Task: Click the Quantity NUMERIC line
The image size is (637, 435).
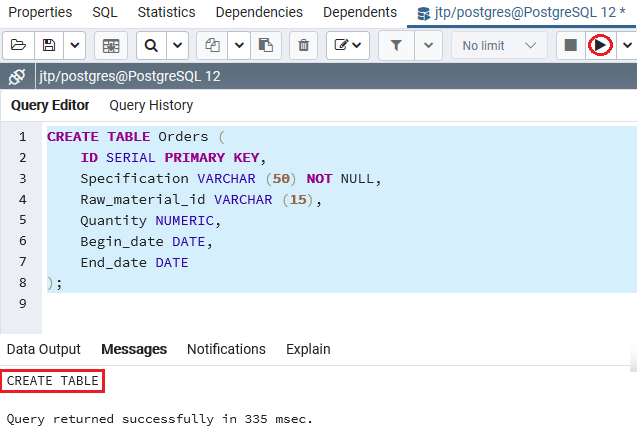Action: (150, 221)
